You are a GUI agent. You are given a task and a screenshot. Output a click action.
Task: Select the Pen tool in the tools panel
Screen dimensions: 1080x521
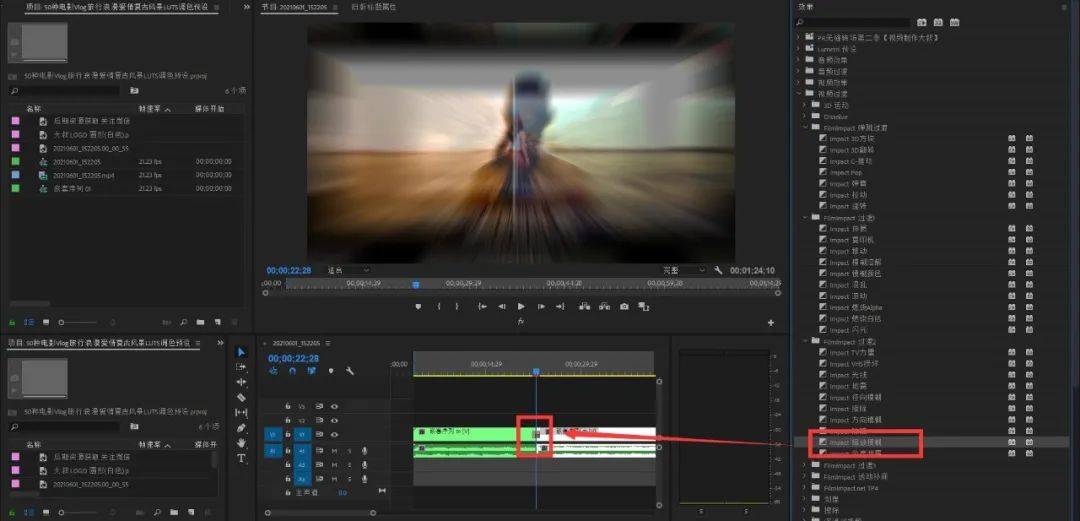pyautogui.click(x=241, y=428)
